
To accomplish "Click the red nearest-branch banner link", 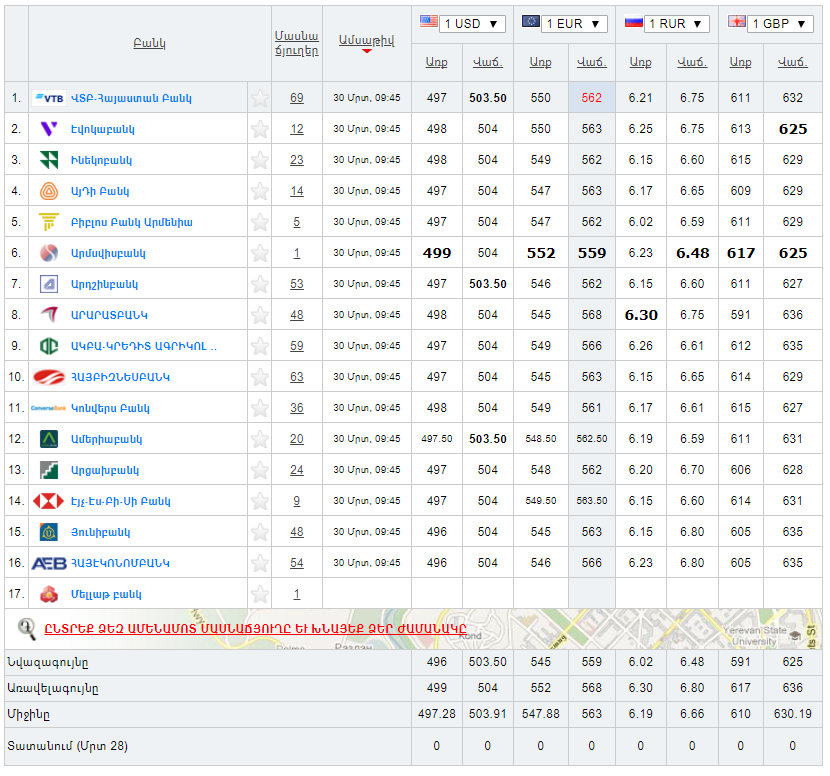I will click(x=255, y=629).
